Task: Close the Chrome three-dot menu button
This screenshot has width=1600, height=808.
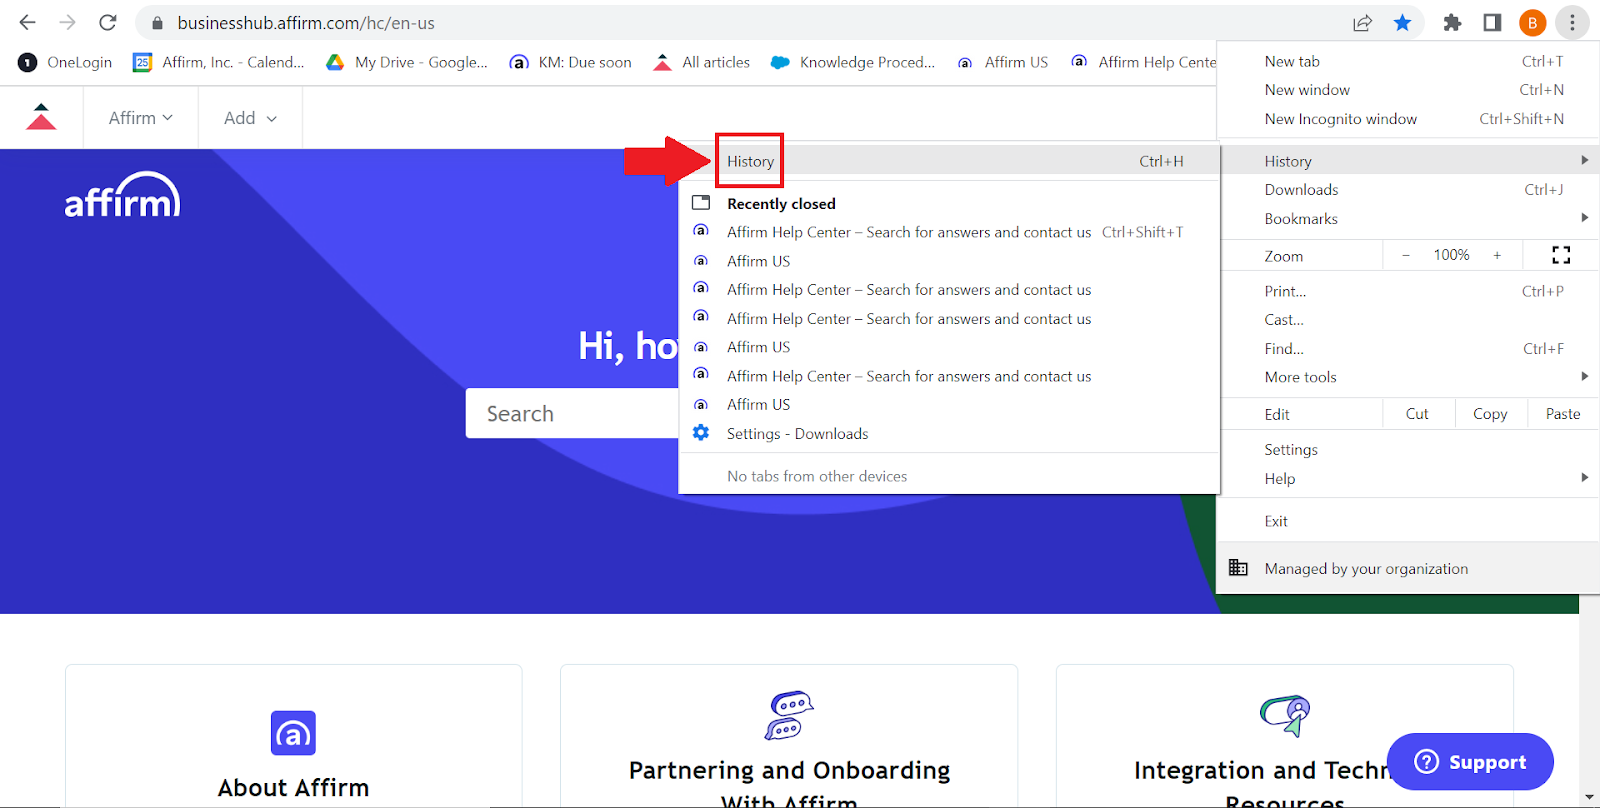Action: (x=1572, y=22)
